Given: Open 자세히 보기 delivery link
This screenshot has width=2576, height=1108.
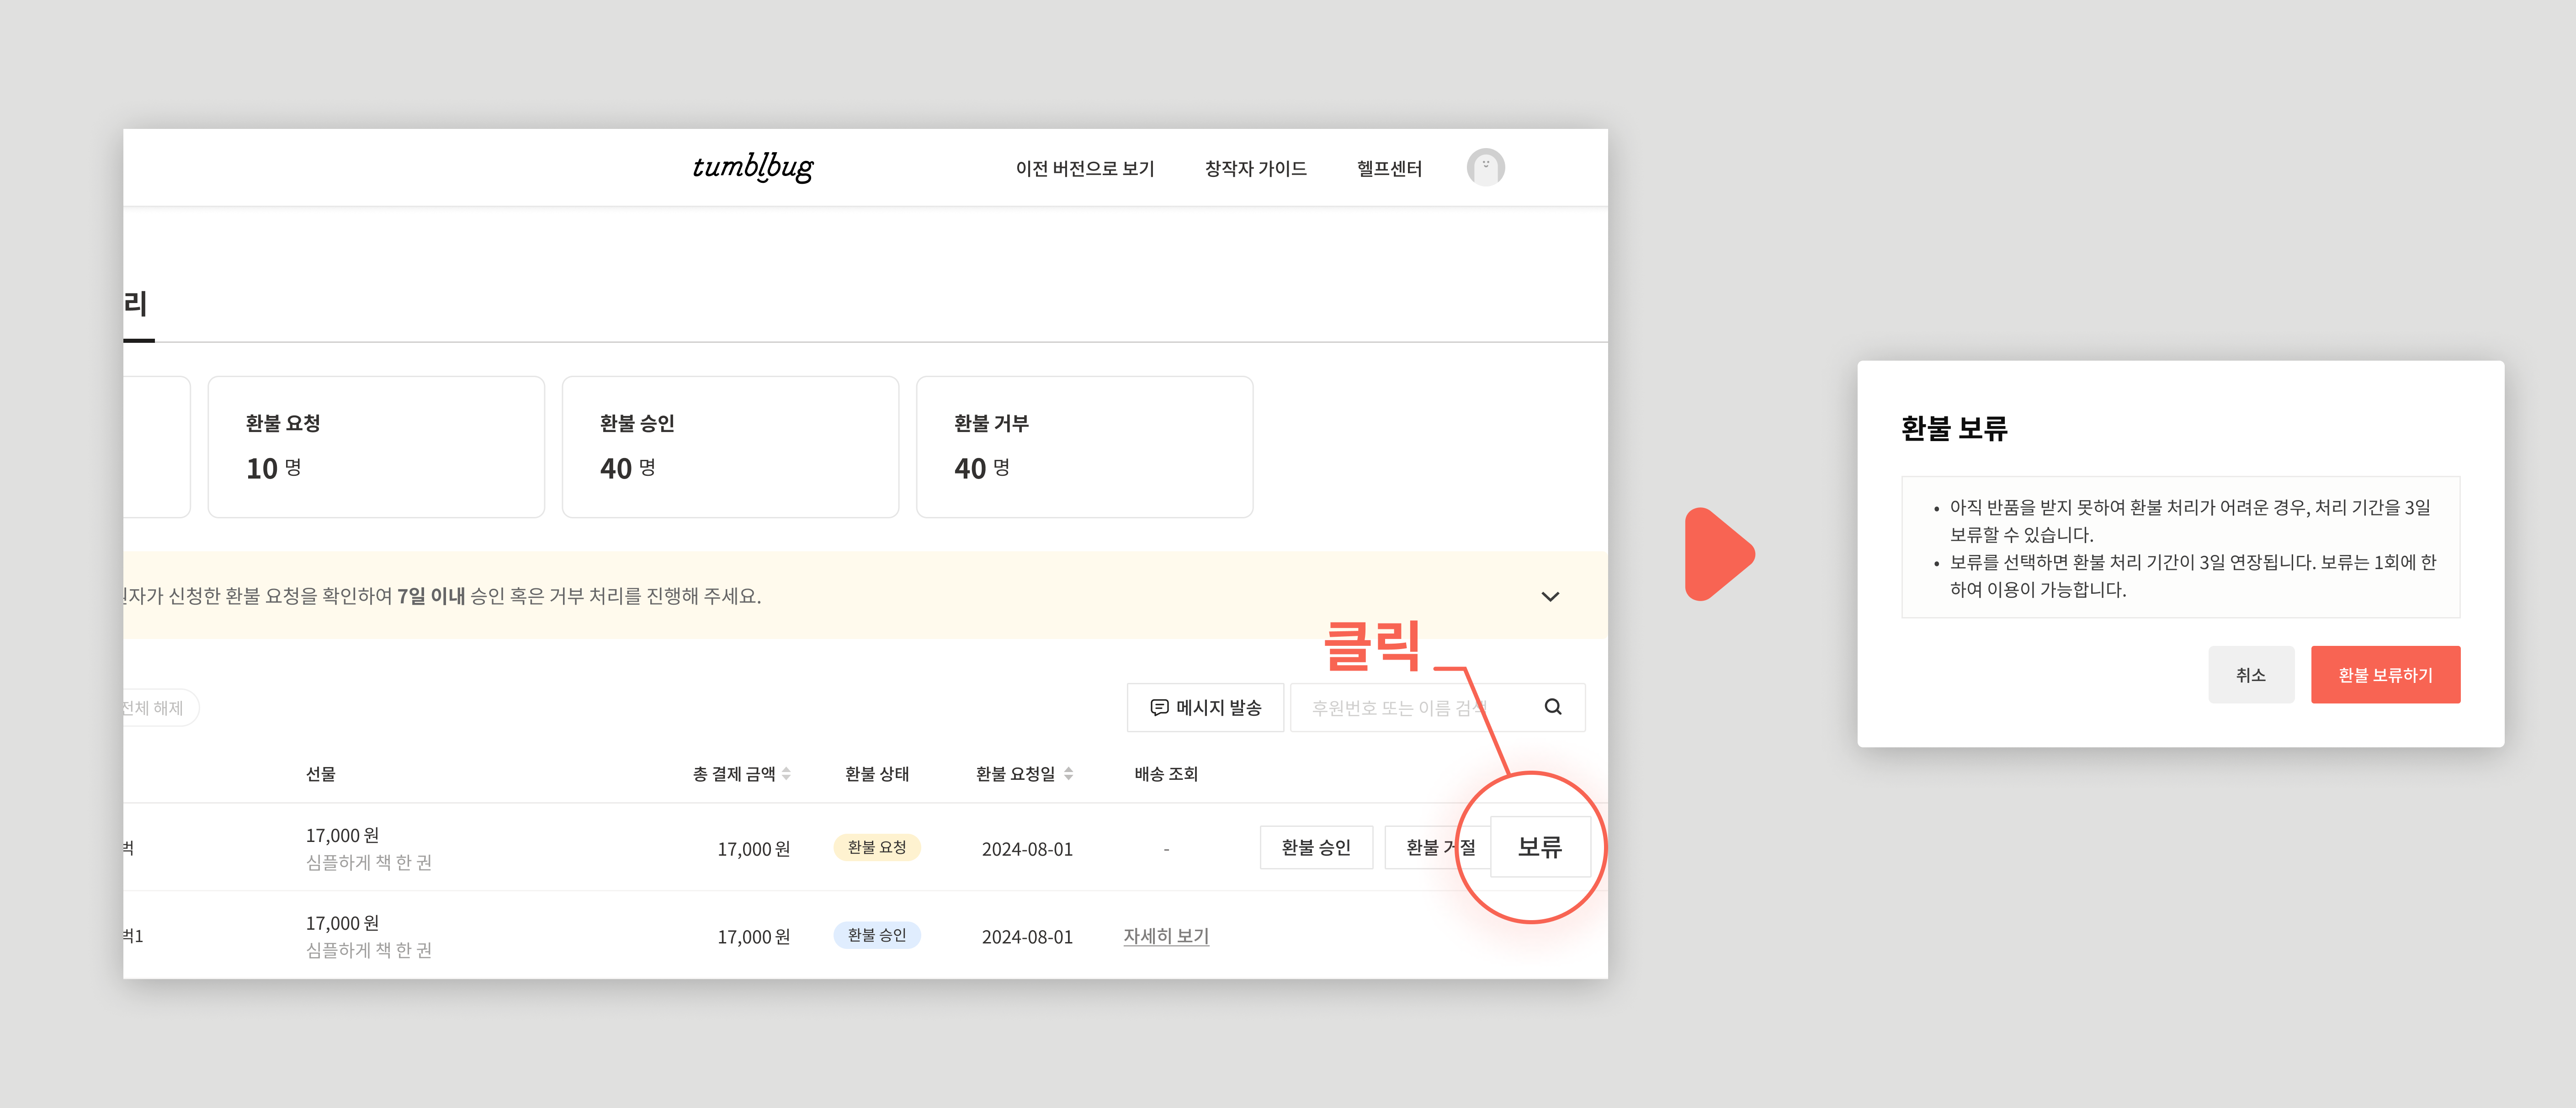Looking at the screenshot, I should tap(1166, 936).
